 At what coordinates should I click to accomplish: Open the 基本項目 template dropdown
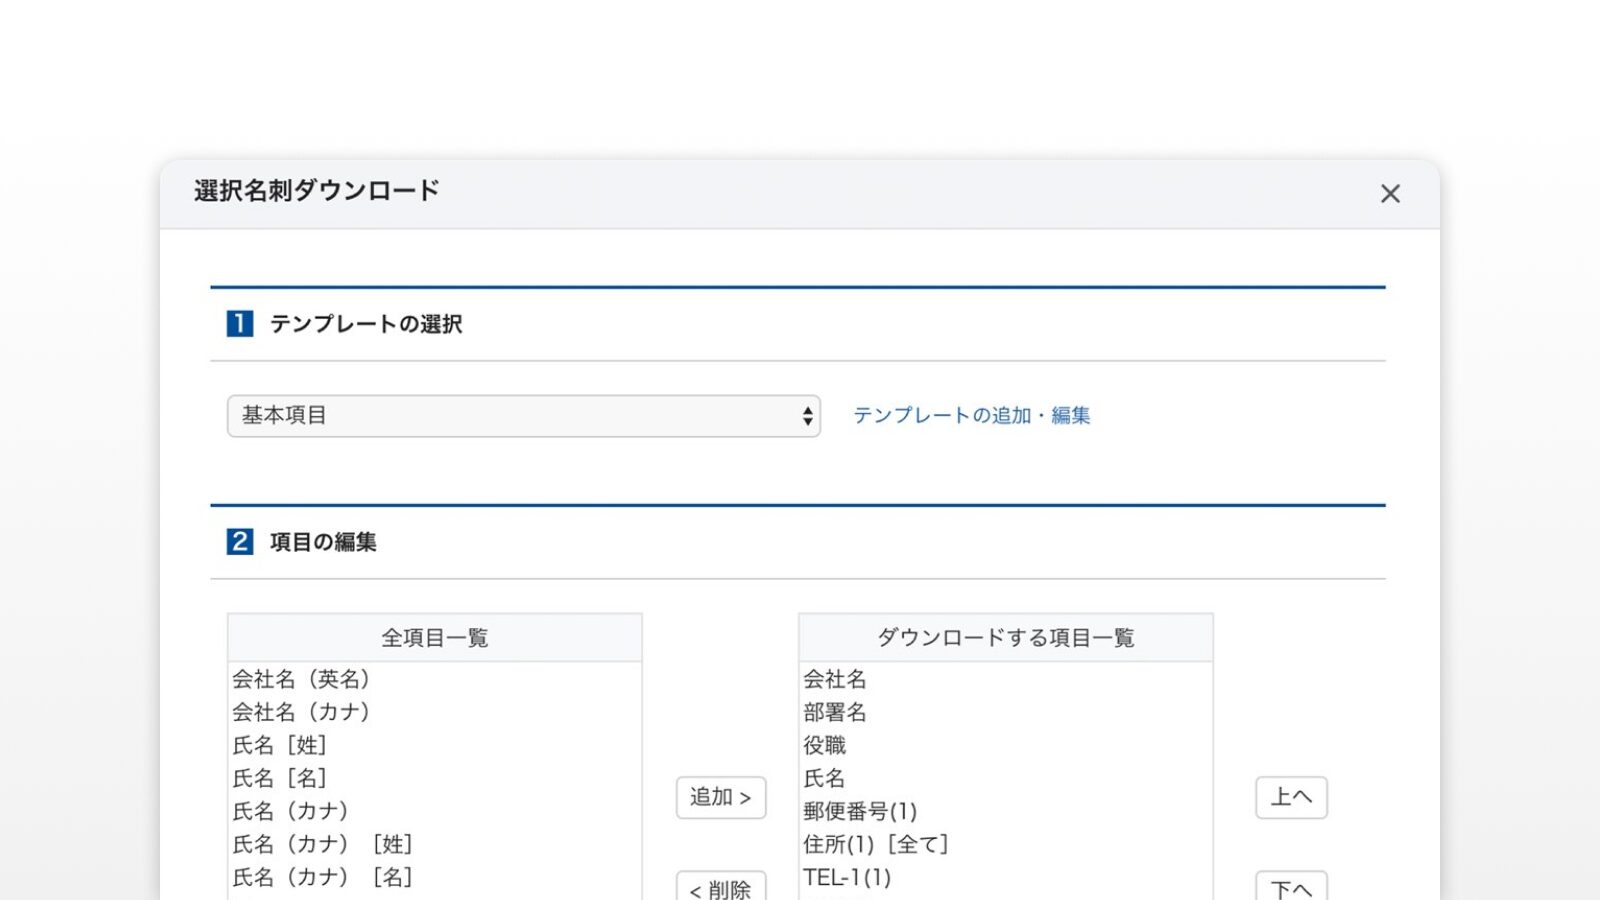[524, 416]
